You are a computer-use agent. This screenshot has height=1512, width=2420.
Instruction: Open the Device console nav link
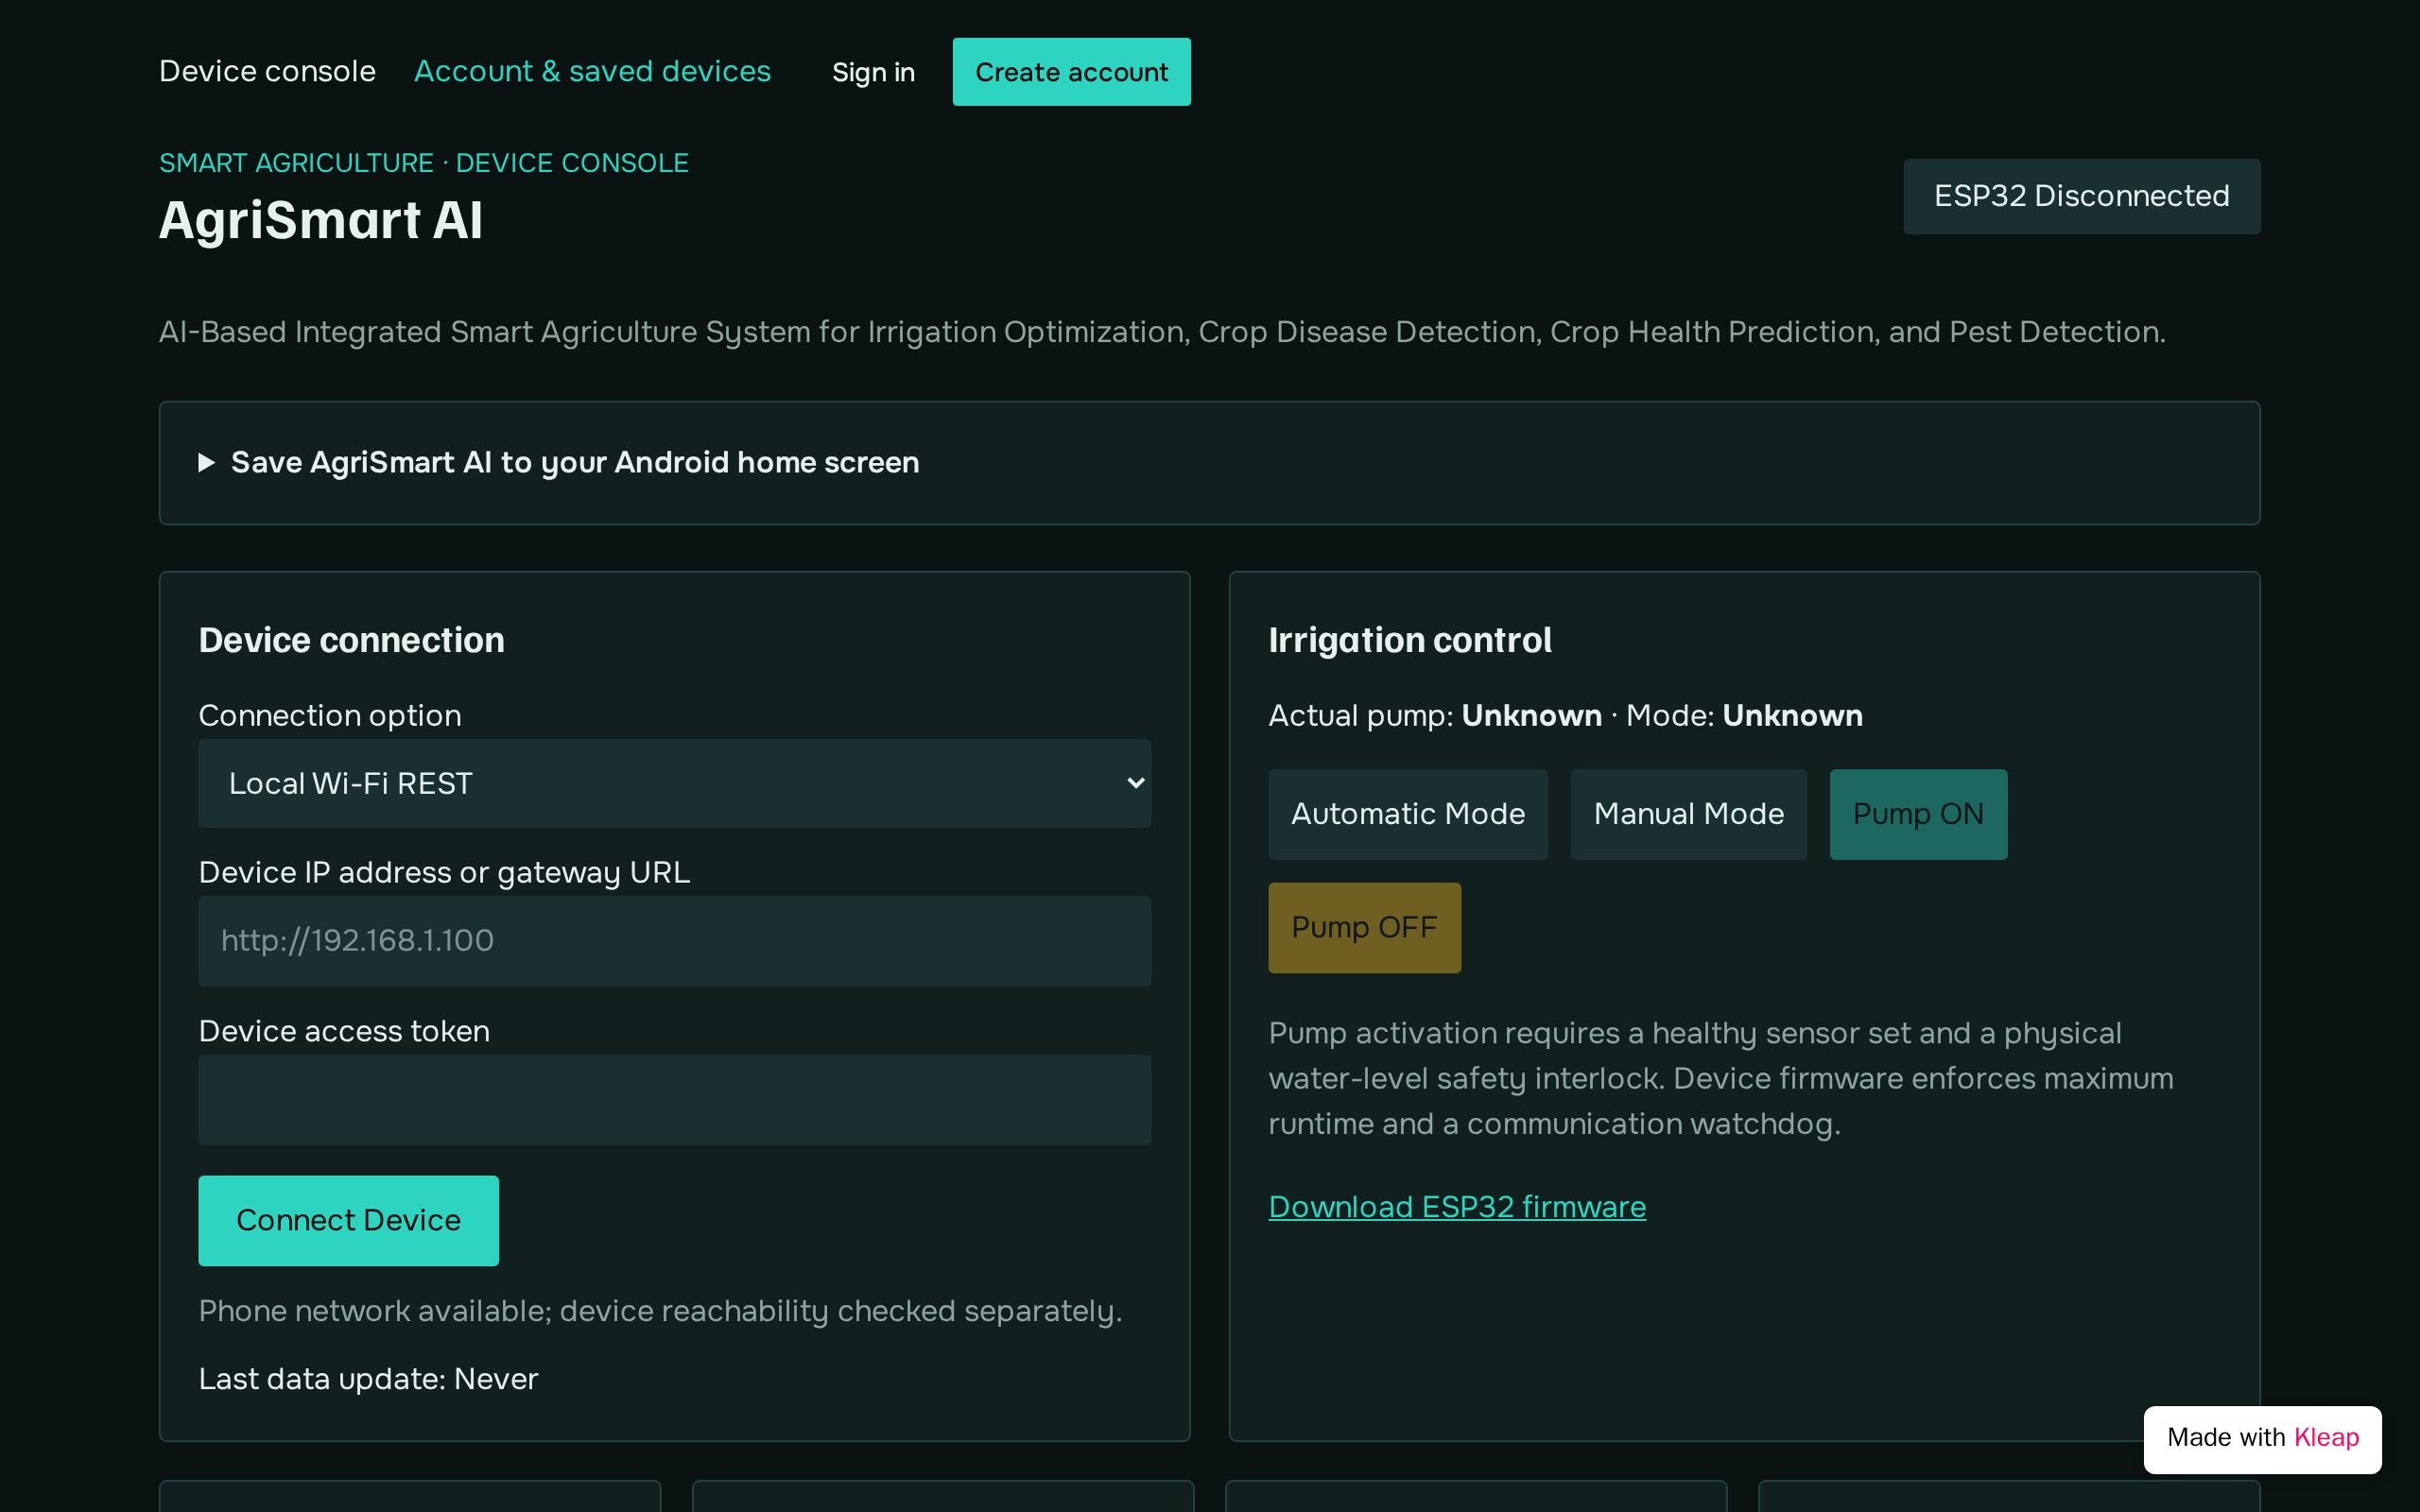(x=267, y=72)
